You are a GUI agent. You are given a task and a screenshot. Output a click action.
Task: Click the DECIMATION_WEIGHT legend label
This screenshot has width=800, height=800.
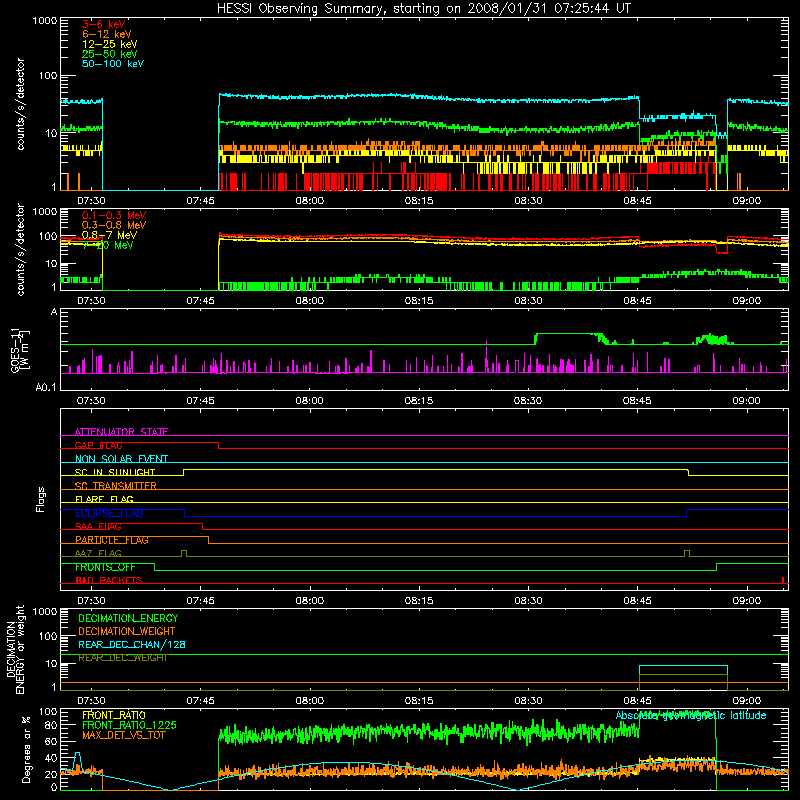pyautogui.click(x=127, y=631)
